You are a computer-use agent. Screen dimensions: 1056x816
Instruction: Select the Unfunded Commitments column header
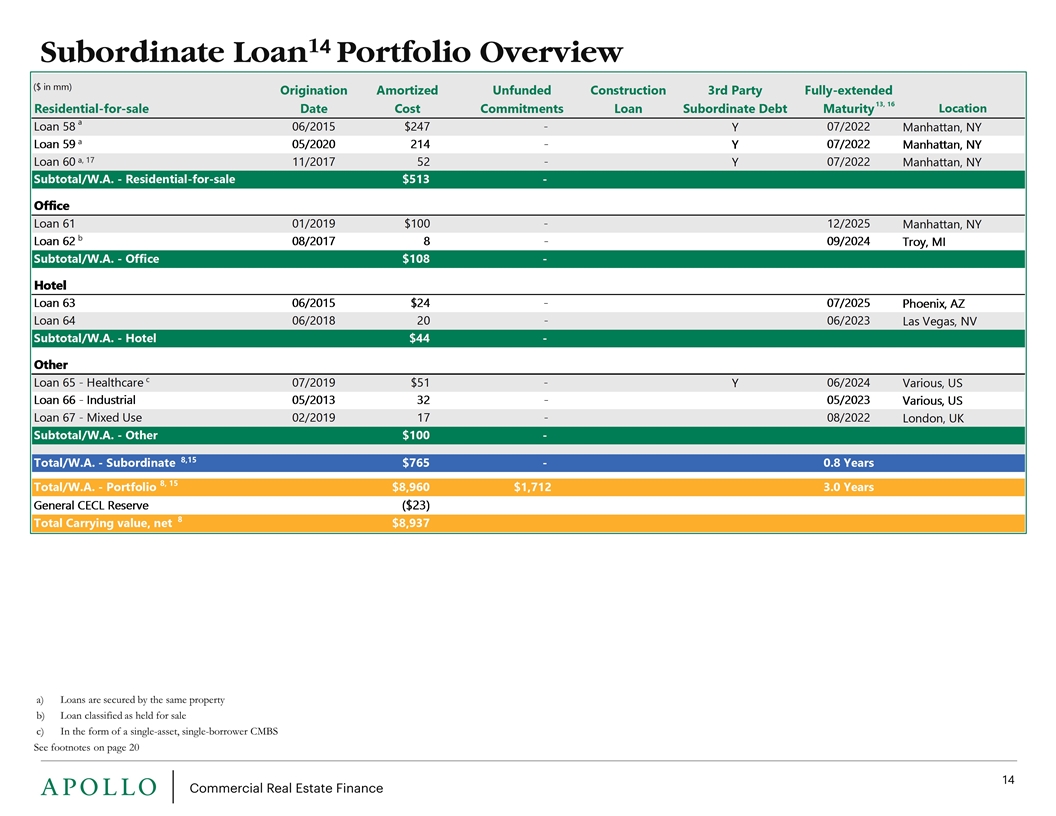point(521,99)
